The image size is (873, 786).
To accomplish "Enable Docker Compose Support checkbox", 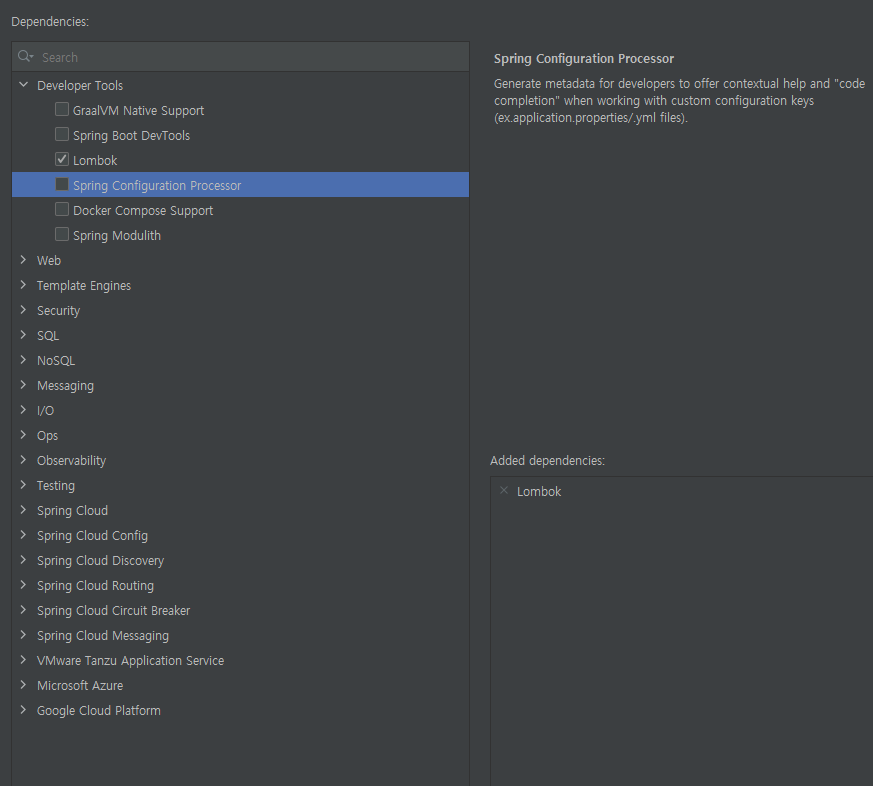I will pyautogui.click(x=62, y=209).
